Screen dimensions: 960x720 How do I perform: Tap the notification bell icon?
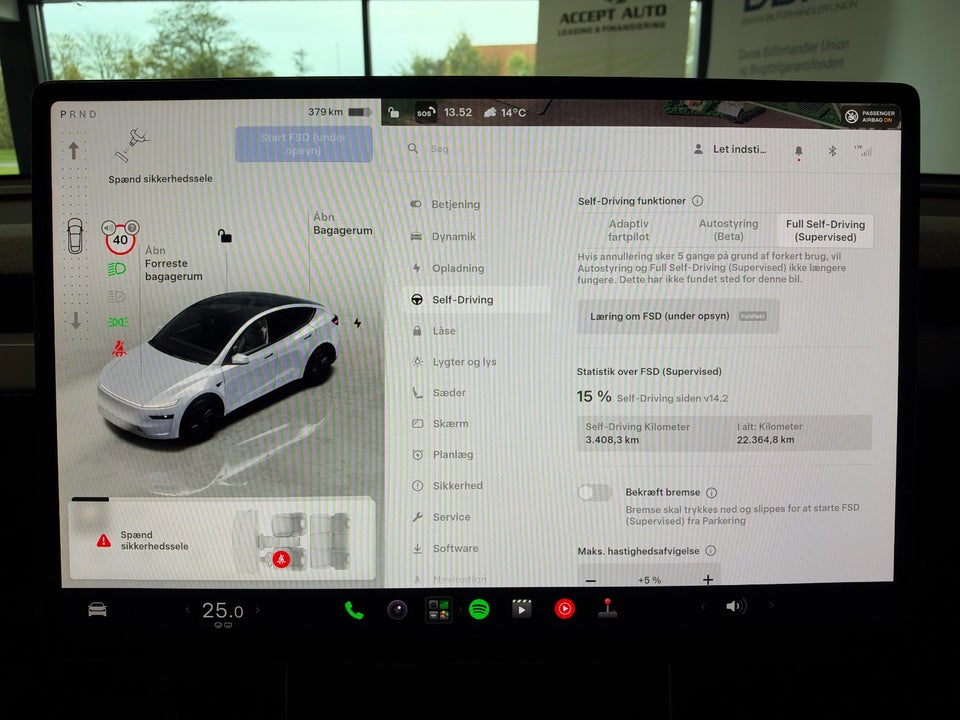[x=798, y=151]
